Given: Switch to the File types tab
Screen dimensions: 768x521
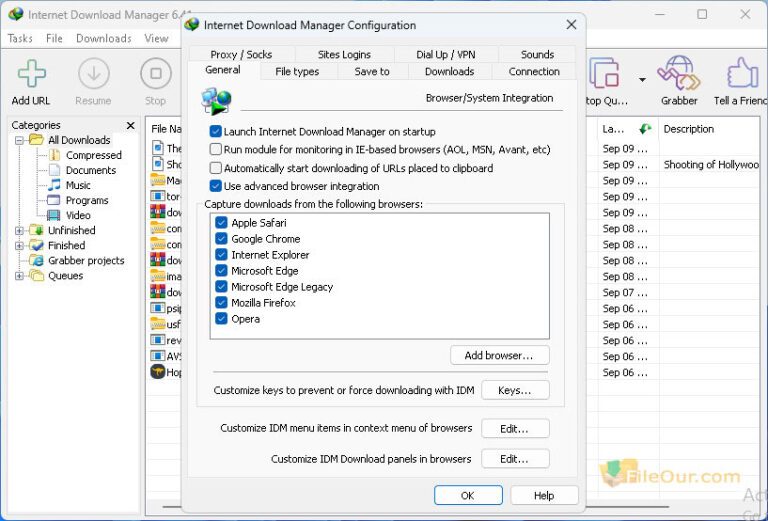Looking at the screenshot, I should click(297, 71).
